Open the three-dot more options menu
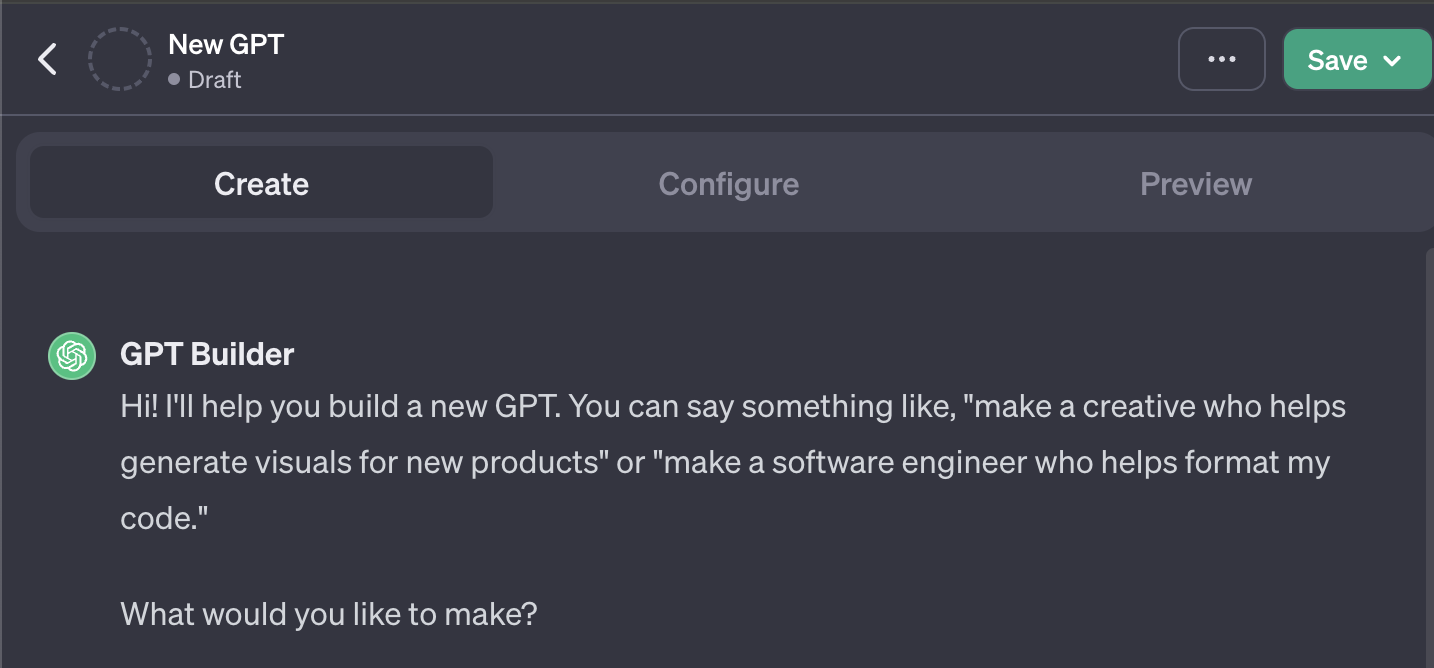 (x=1221, y=60)
